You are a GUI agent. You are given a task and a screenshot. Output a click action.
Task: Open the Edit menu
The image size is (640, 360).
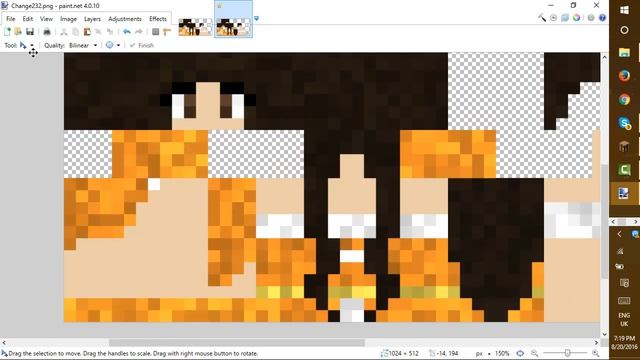(x=27, y=19)
